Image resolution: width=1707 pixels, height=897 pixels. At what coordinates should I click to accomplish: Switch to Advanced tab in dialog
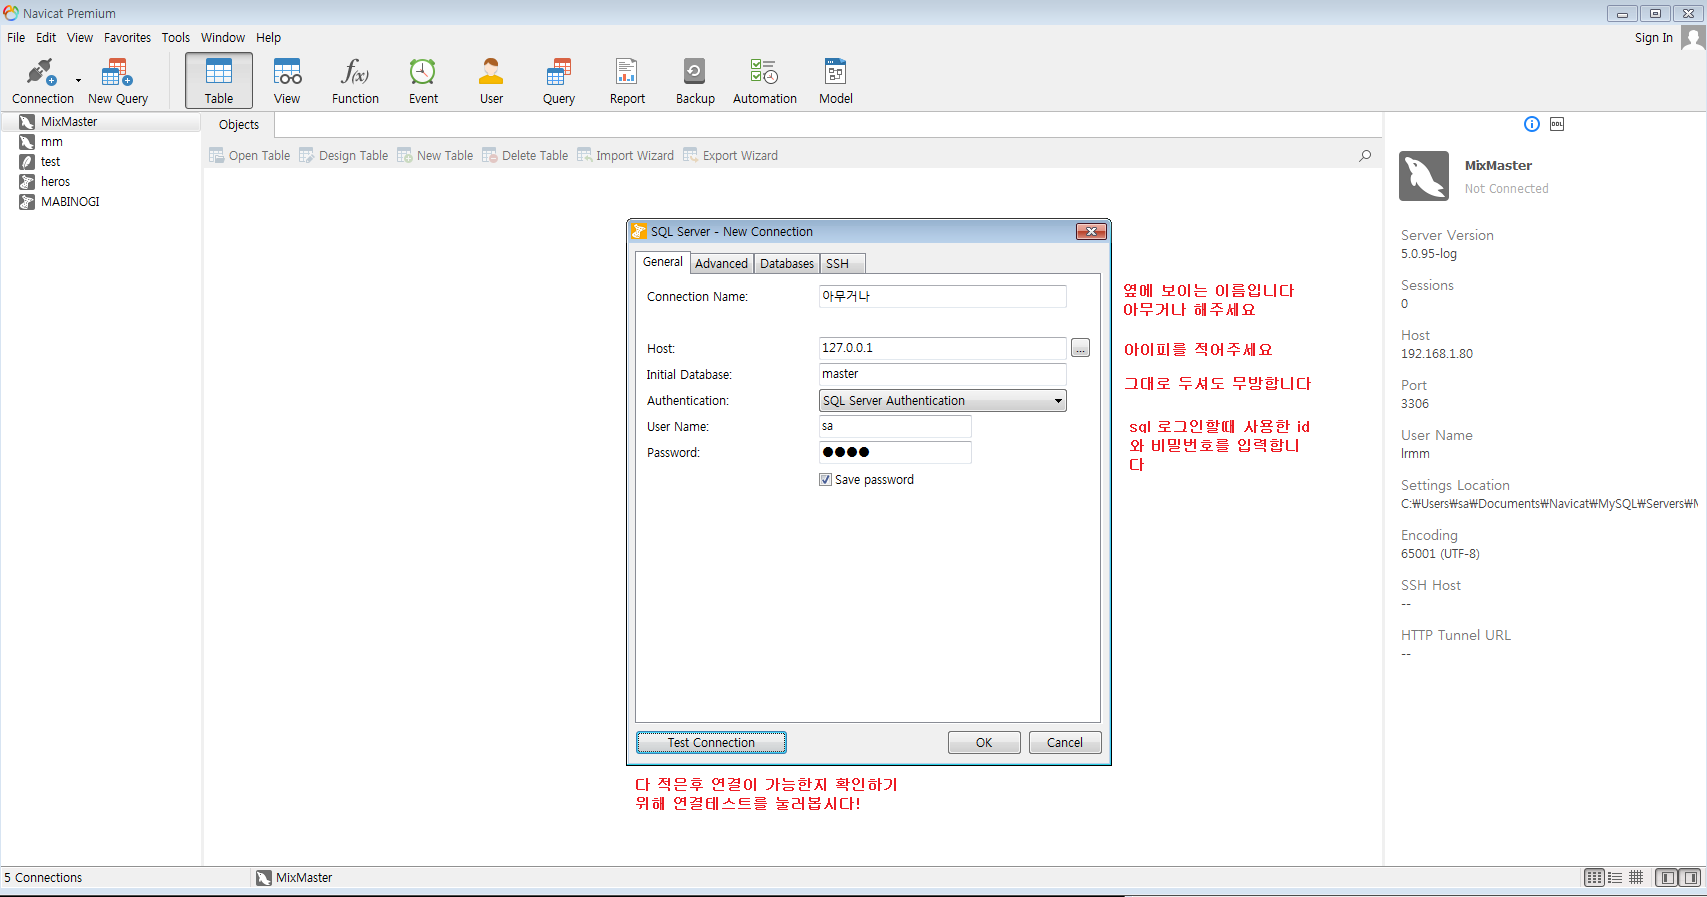click(x=721, y=264)
